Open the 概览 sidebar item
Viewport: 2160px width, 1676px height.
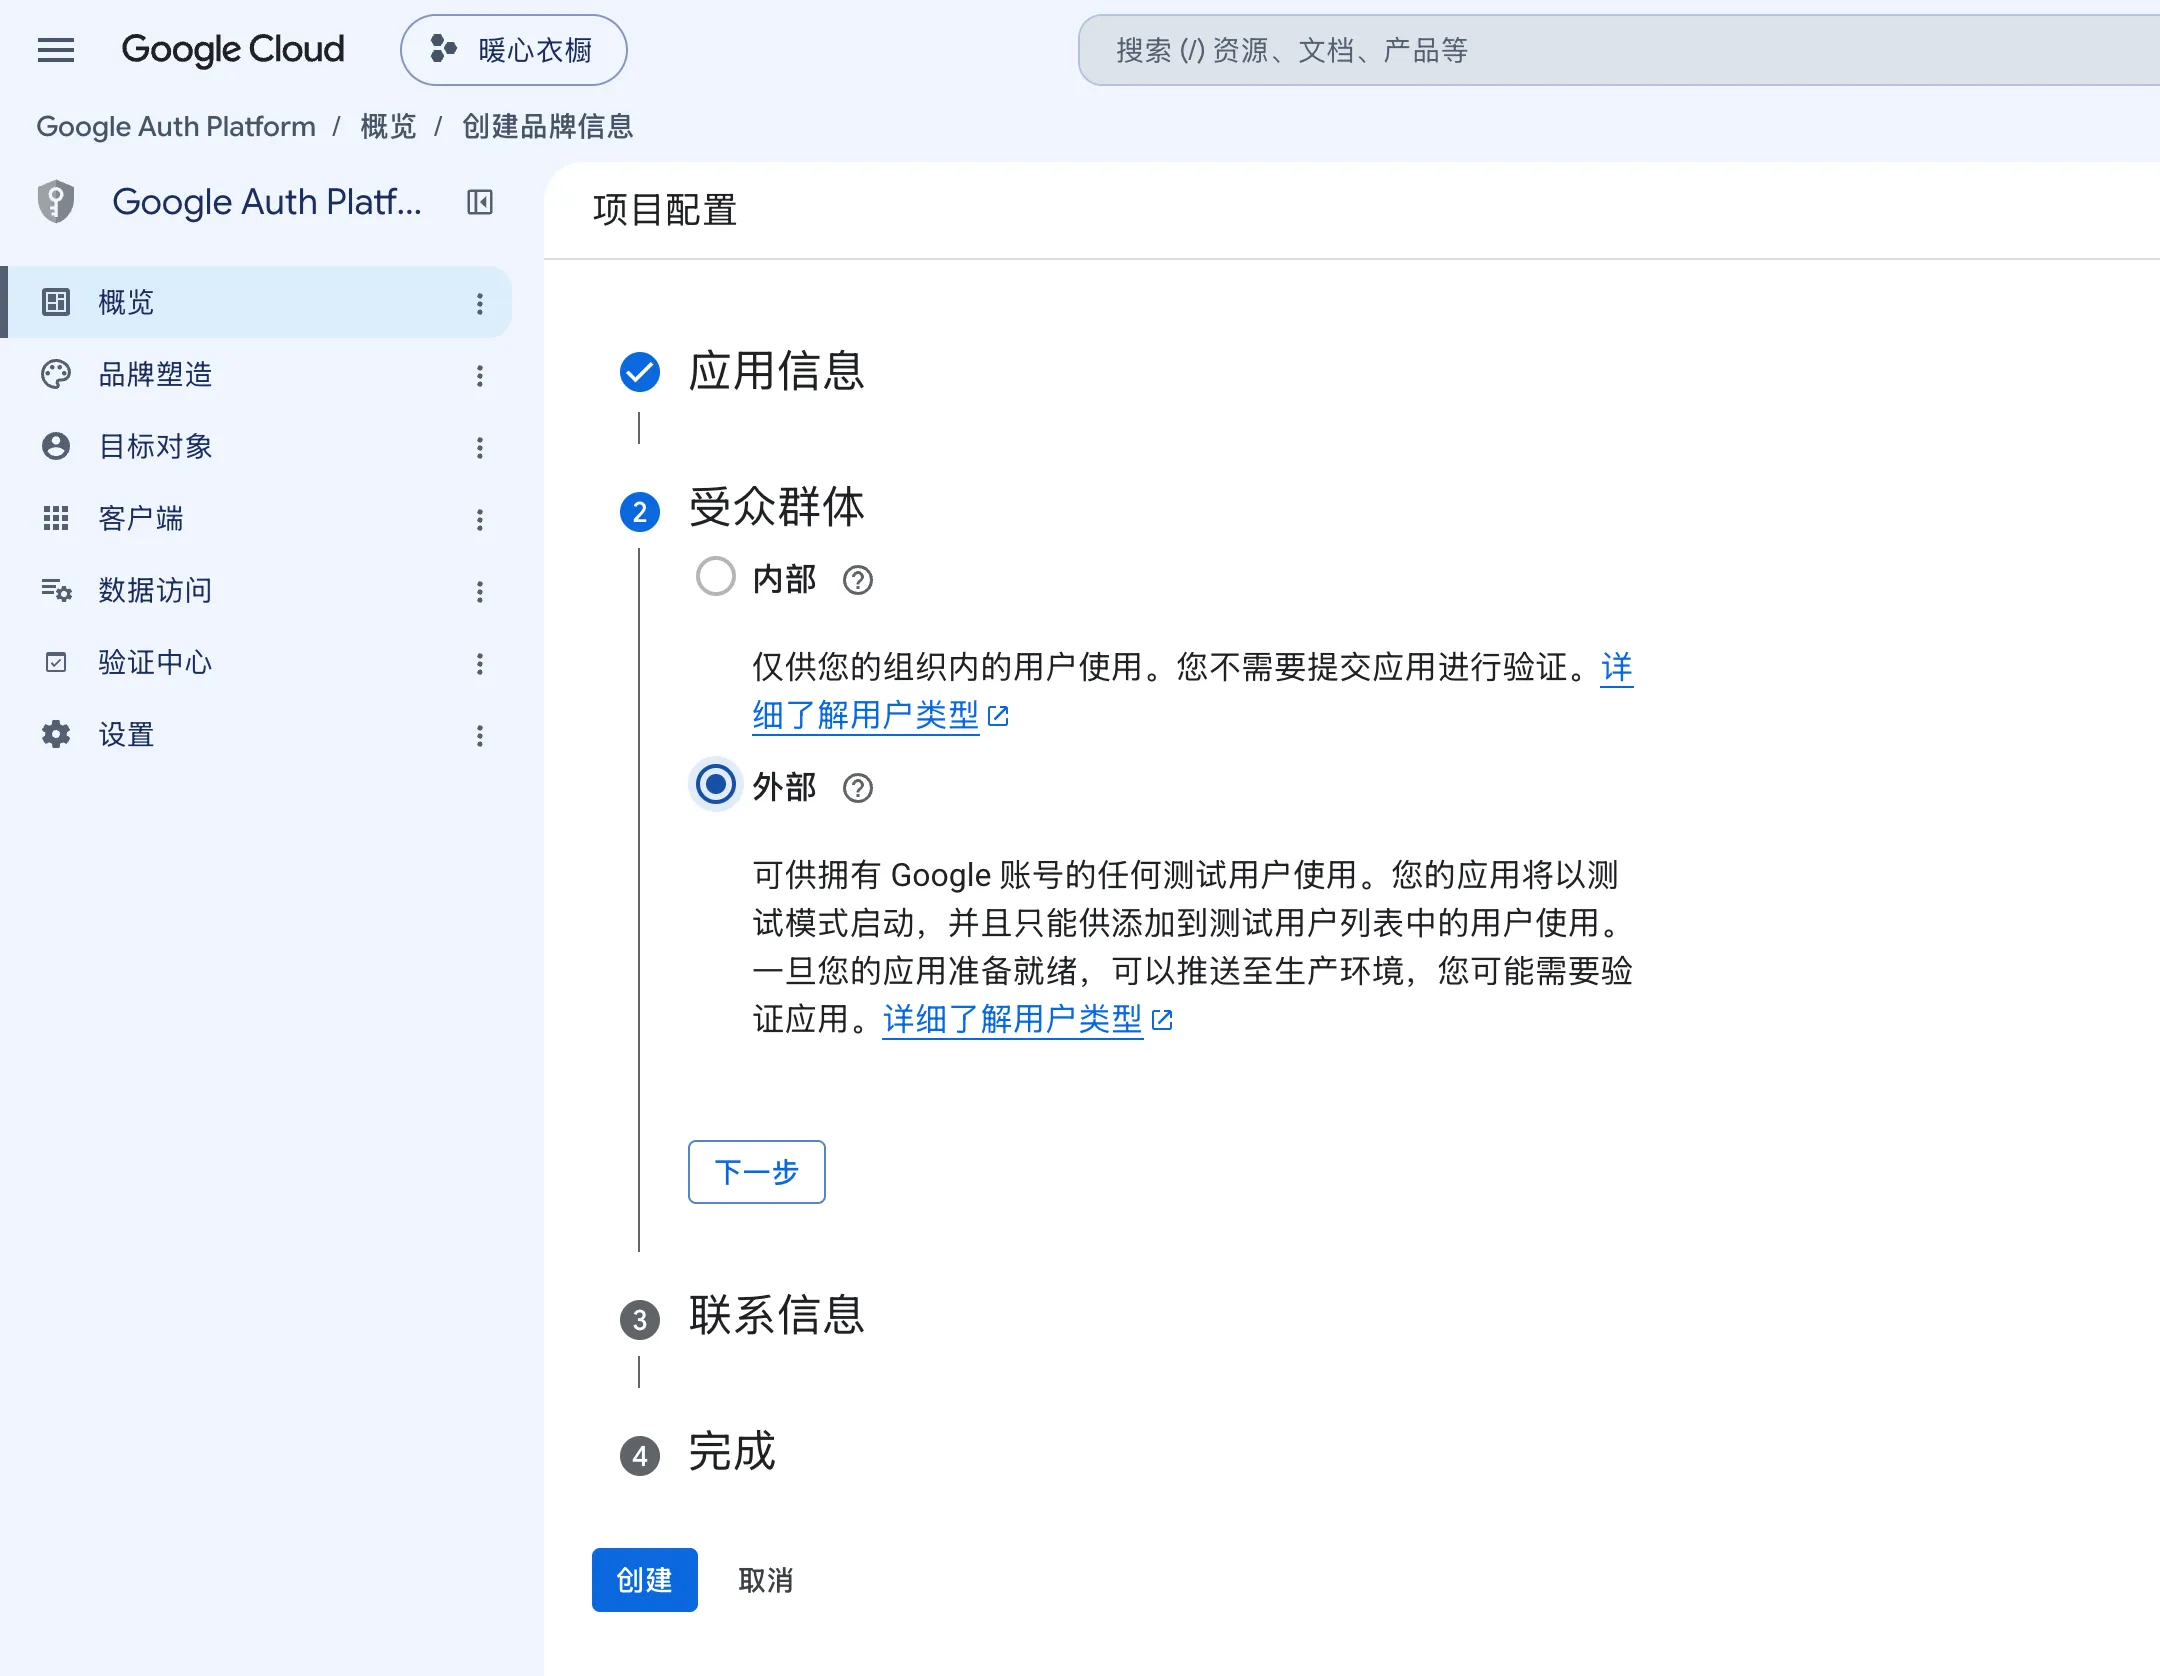(258, 302)
